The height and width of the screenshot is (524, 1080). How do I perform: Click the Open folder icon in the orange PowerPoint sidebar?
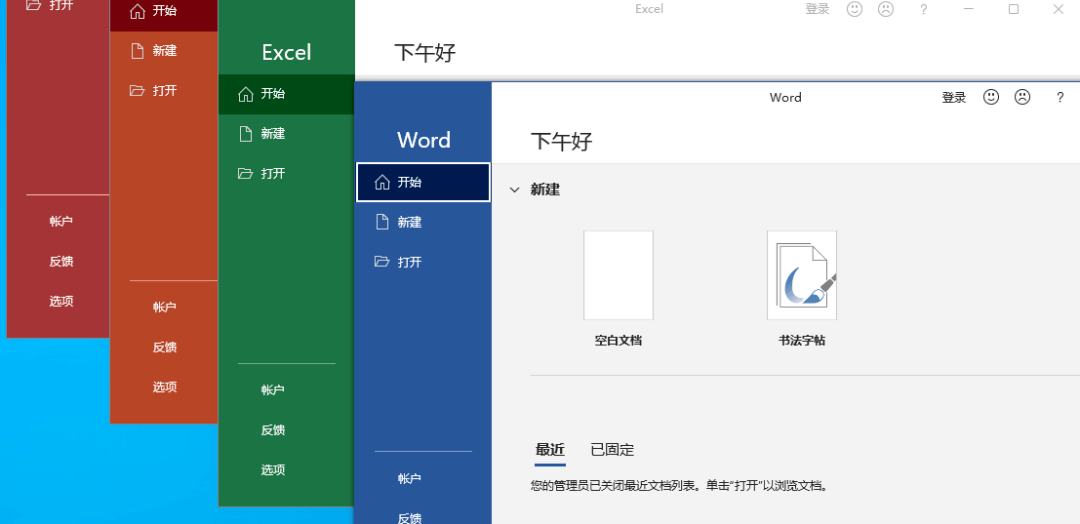(137, 90)
